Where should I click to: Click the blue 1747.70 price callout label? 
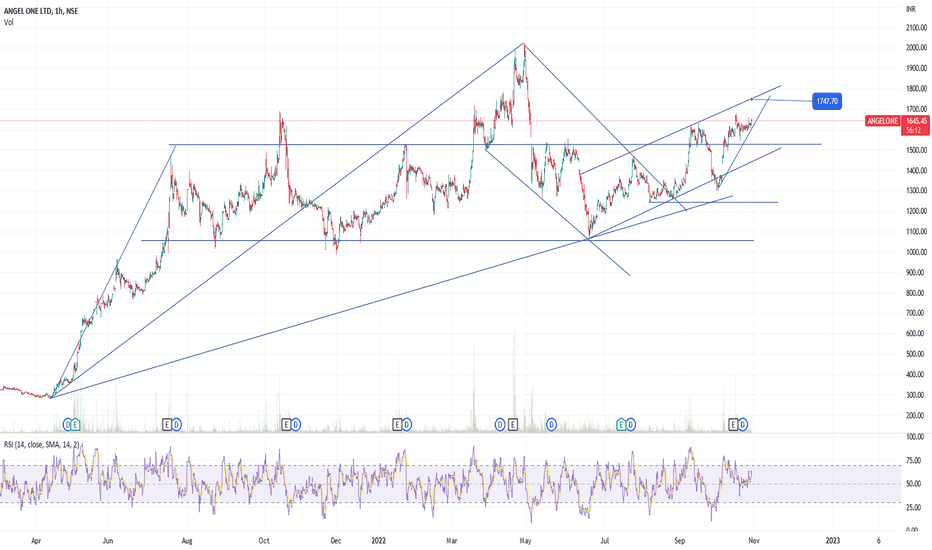(x=827, y=102)
